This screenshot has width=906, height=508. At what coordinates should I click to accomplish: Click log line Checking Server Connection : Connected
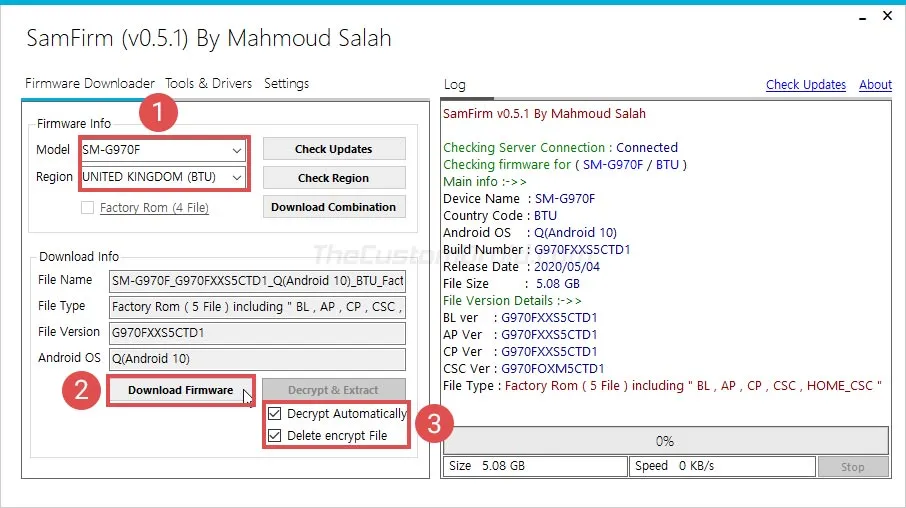[x=560, y=147]
